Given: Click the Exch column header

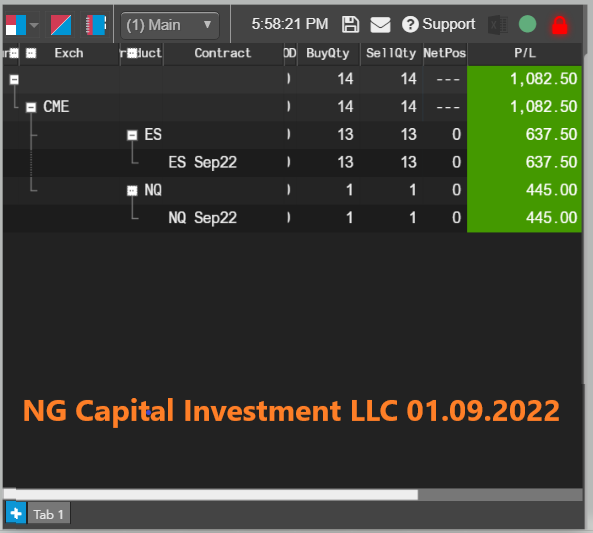Looking at the screenshot, I should [69, 53].
